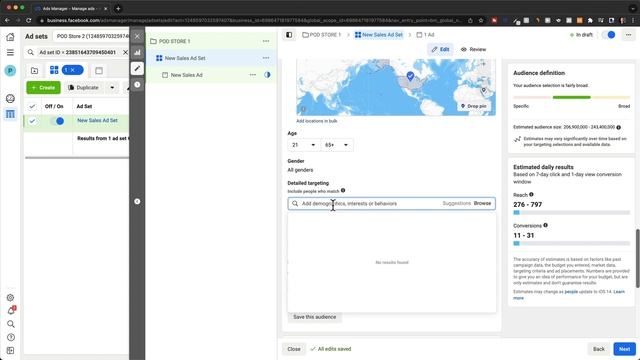
Task: Click the half-circle draft status icon
Action: [x=267, y=75]
